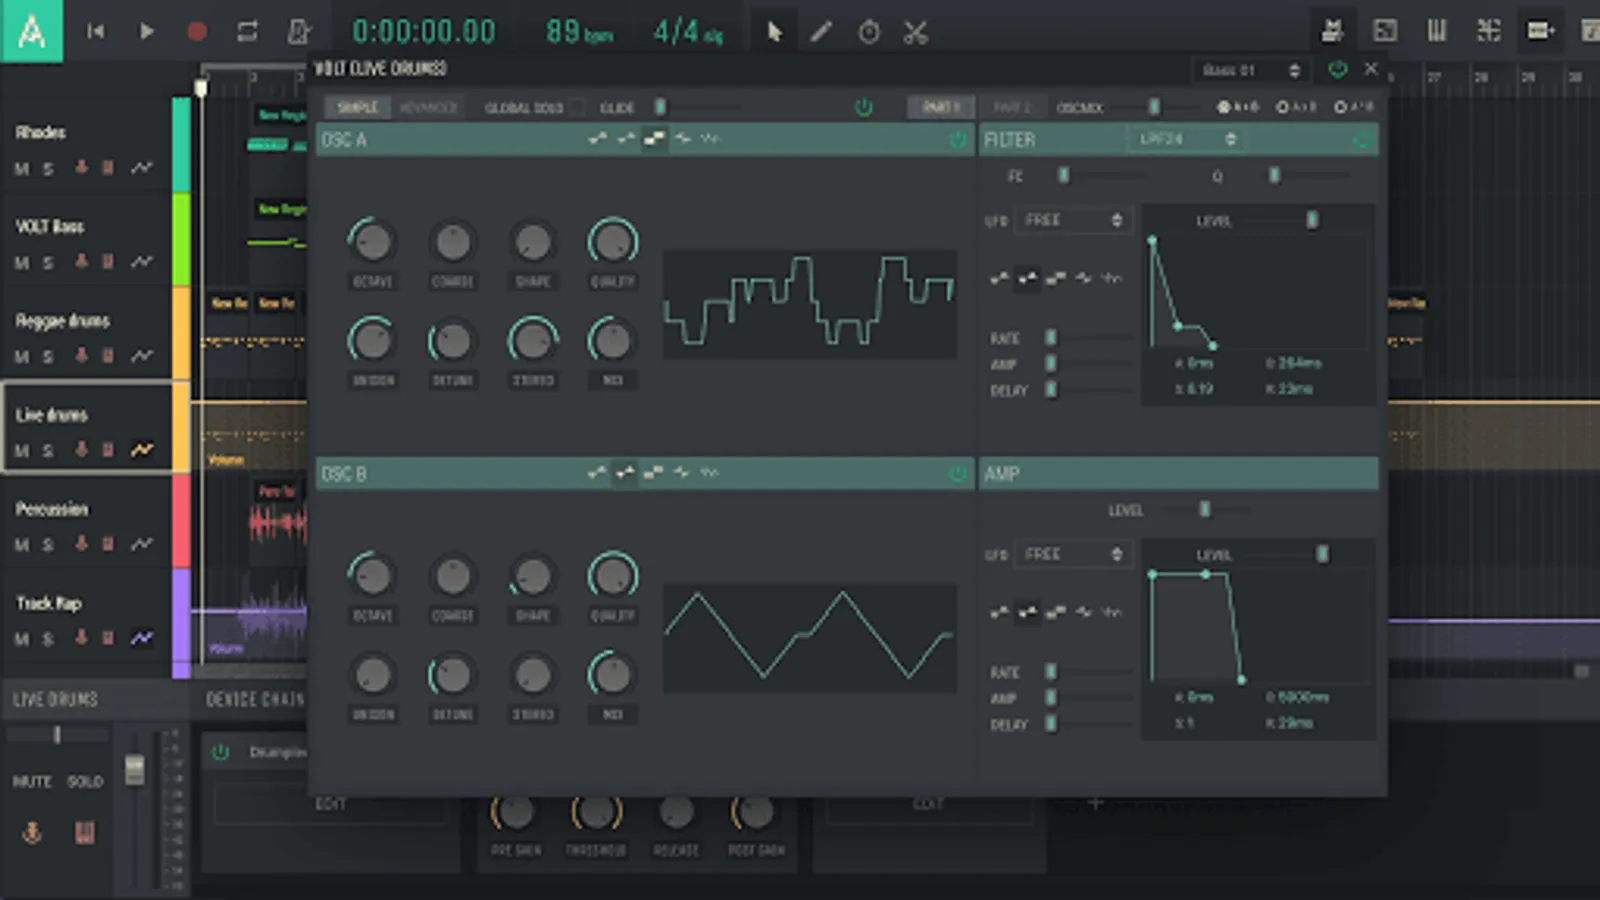The image size is (1600, 900).
Task: Mute the Rhodes track
Action: [x=21, y=169]
